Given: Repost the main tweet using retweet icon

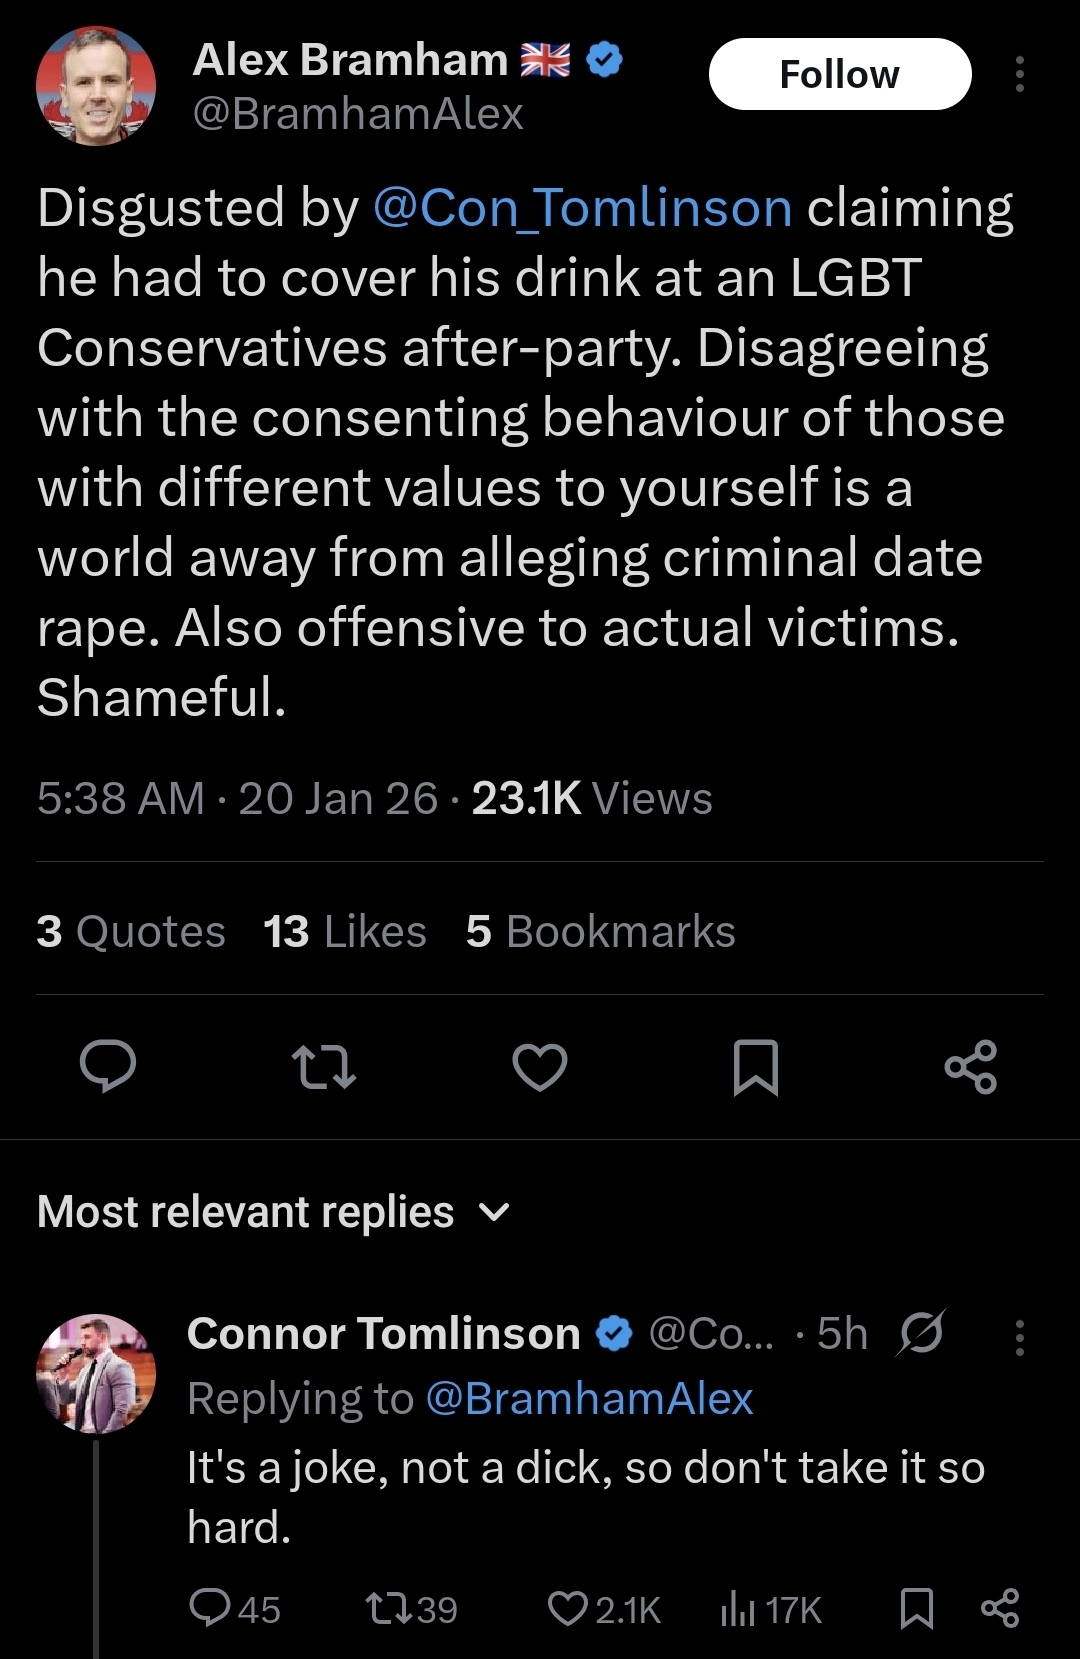Looking at the screenshot, I should pyautogui.click(x=323, y=1066).
